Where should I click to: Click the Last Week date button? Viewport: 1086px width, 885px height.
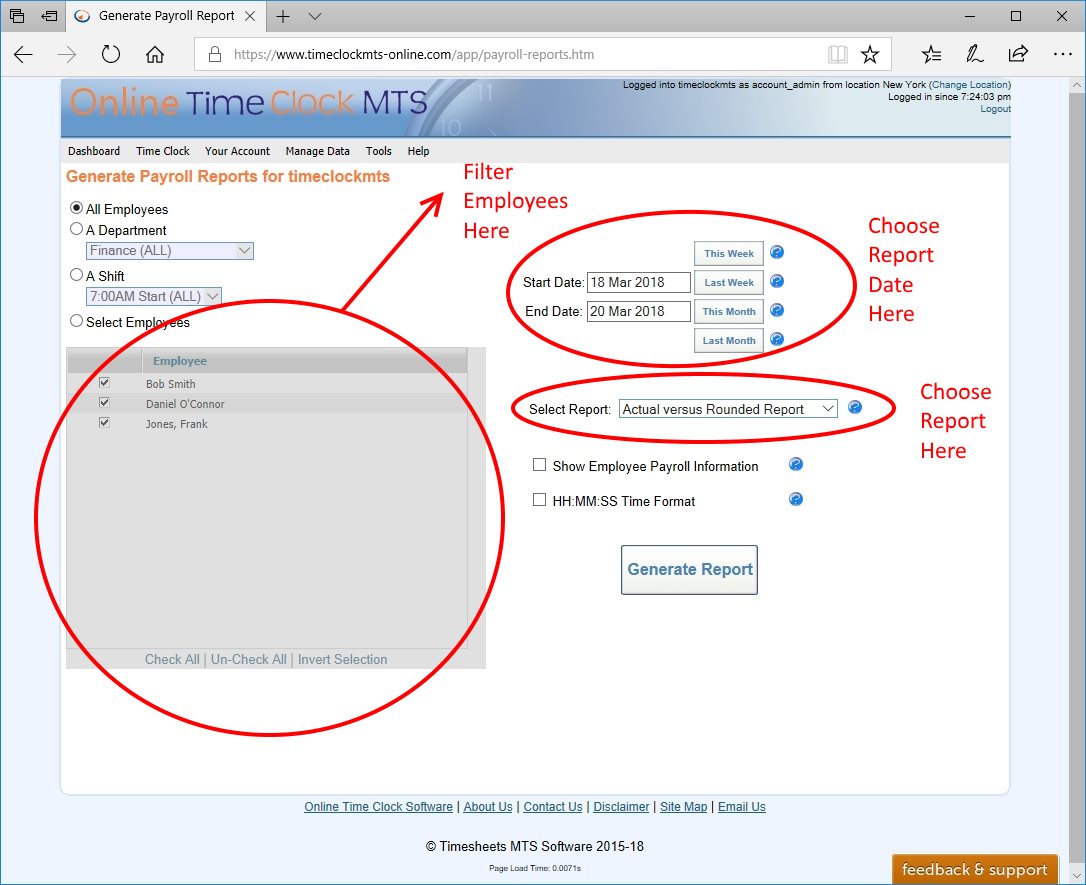729,283
